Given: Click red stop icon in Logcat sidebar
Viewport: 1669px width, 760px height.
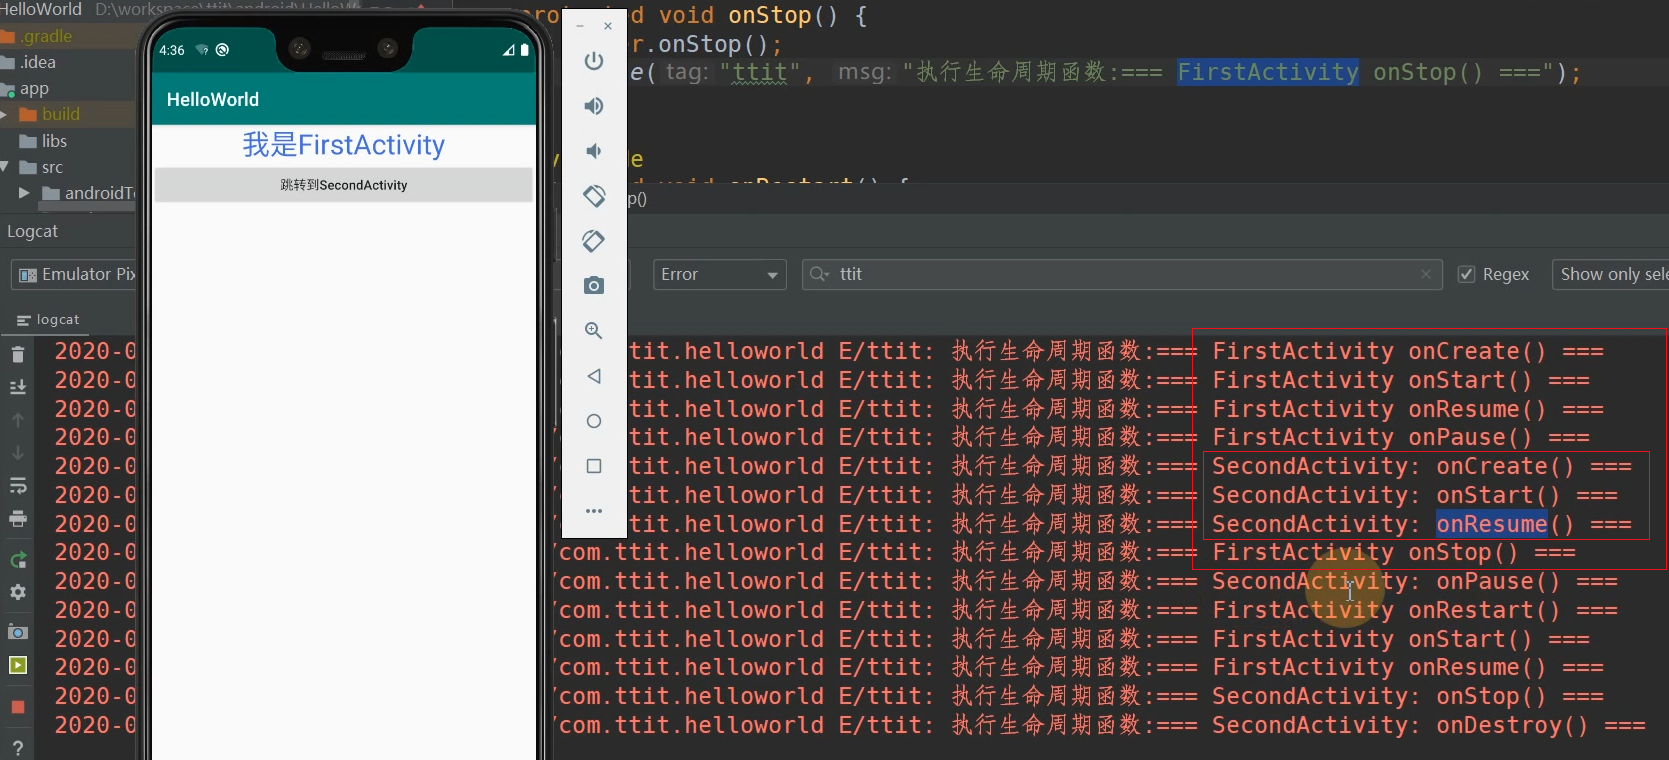Looking at the screenshot, I should (x=17, y=707).
